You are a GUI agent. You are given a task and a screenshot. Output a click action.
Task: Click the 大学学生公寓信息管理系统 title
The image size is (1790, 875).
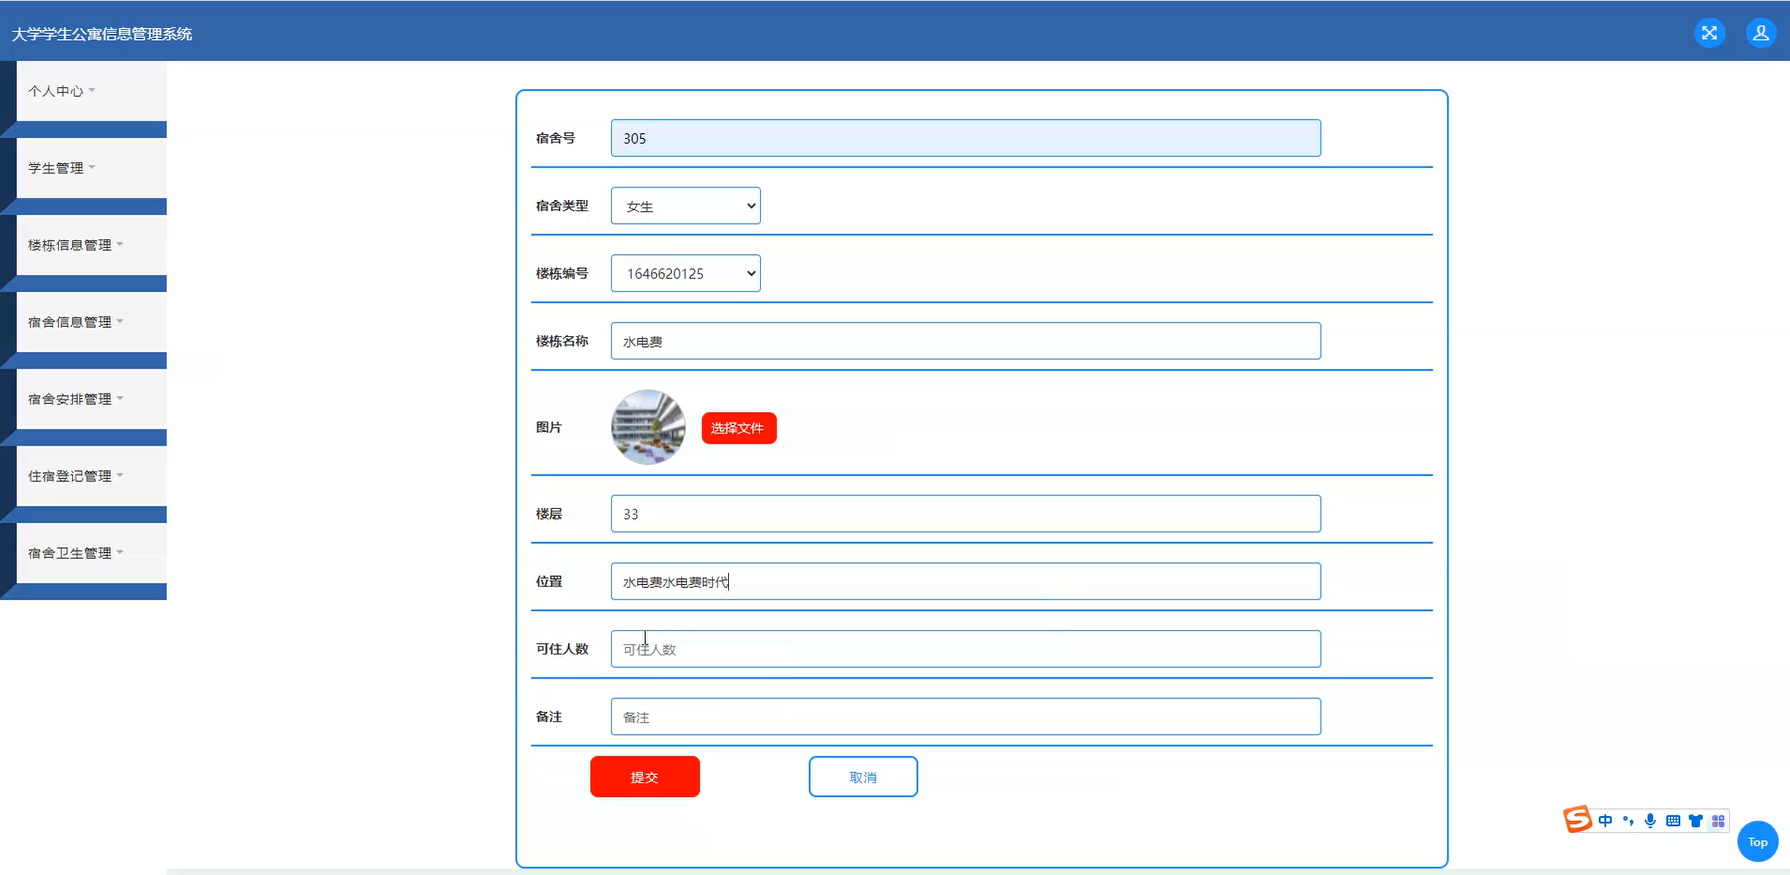click(x=102, y=34)
